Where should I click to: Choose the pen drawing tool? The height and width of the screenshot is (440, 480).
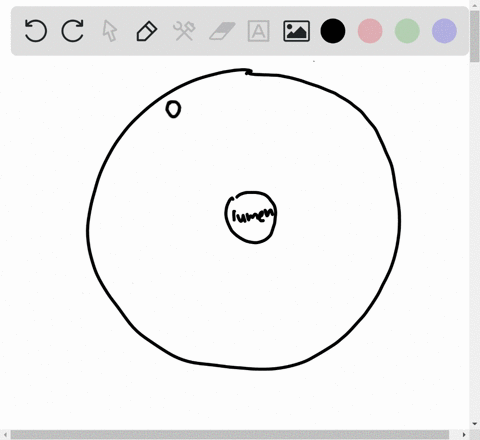(x=147, y=31)
